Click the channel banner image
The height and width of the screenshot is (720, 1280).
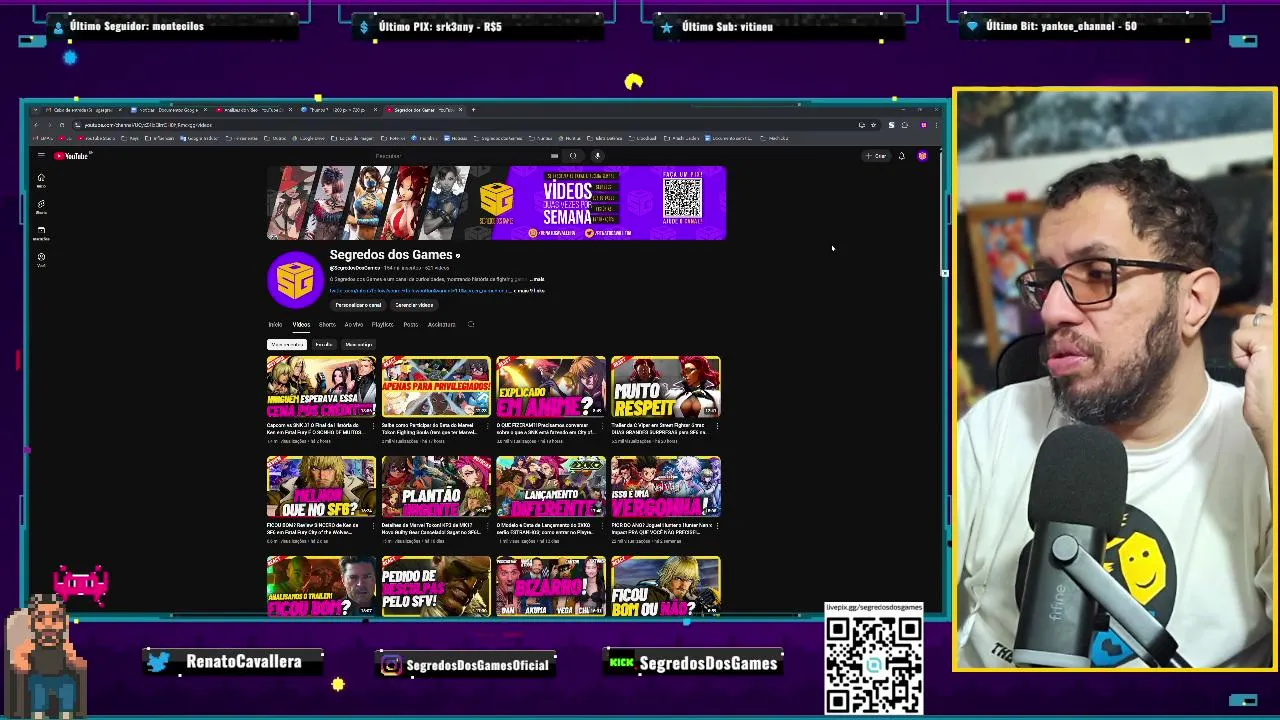[x=496, y=203]
